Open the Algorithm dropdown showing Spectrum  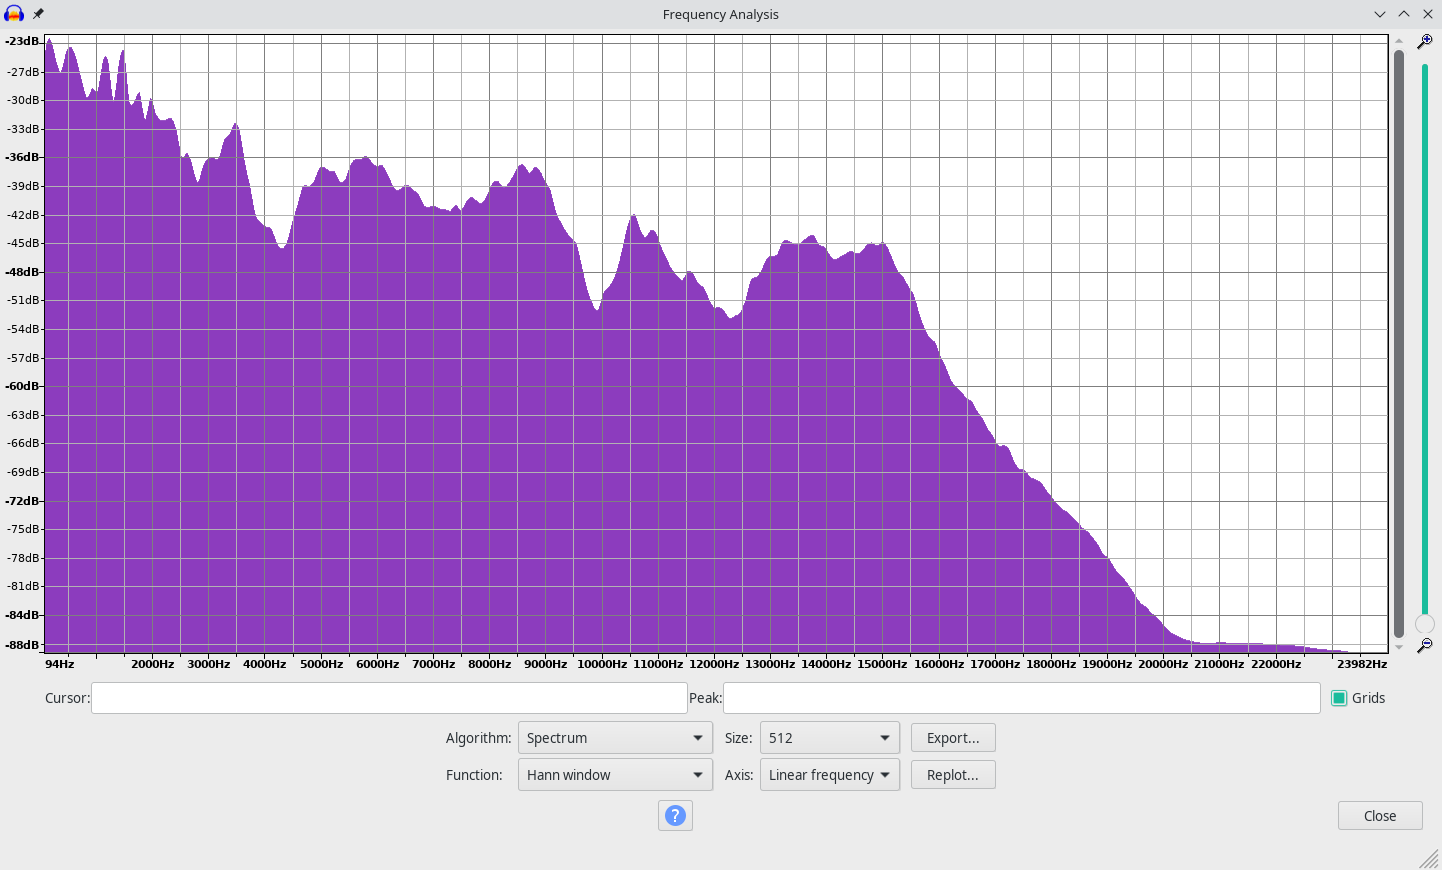(615, 738)
